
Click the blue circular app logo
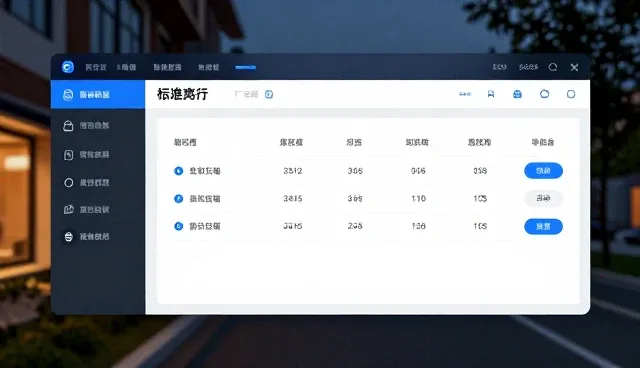coord(68,67)
